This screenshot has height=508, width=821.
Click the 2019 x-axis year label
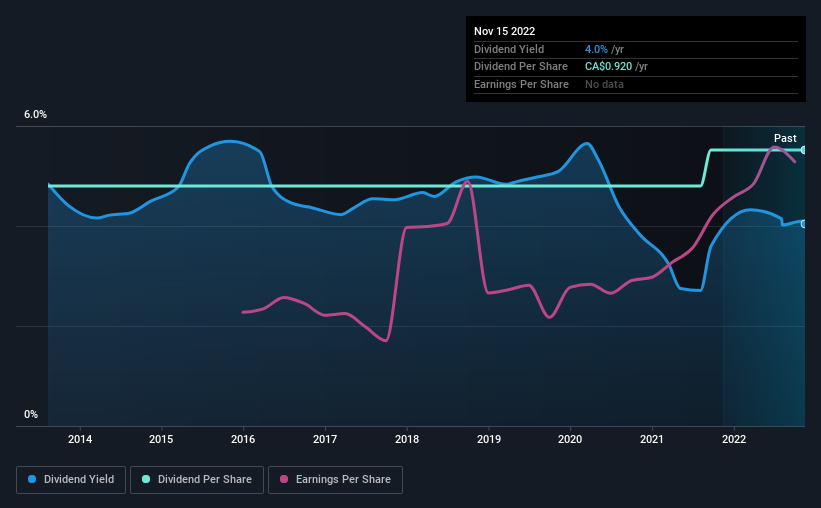[489, 439]
